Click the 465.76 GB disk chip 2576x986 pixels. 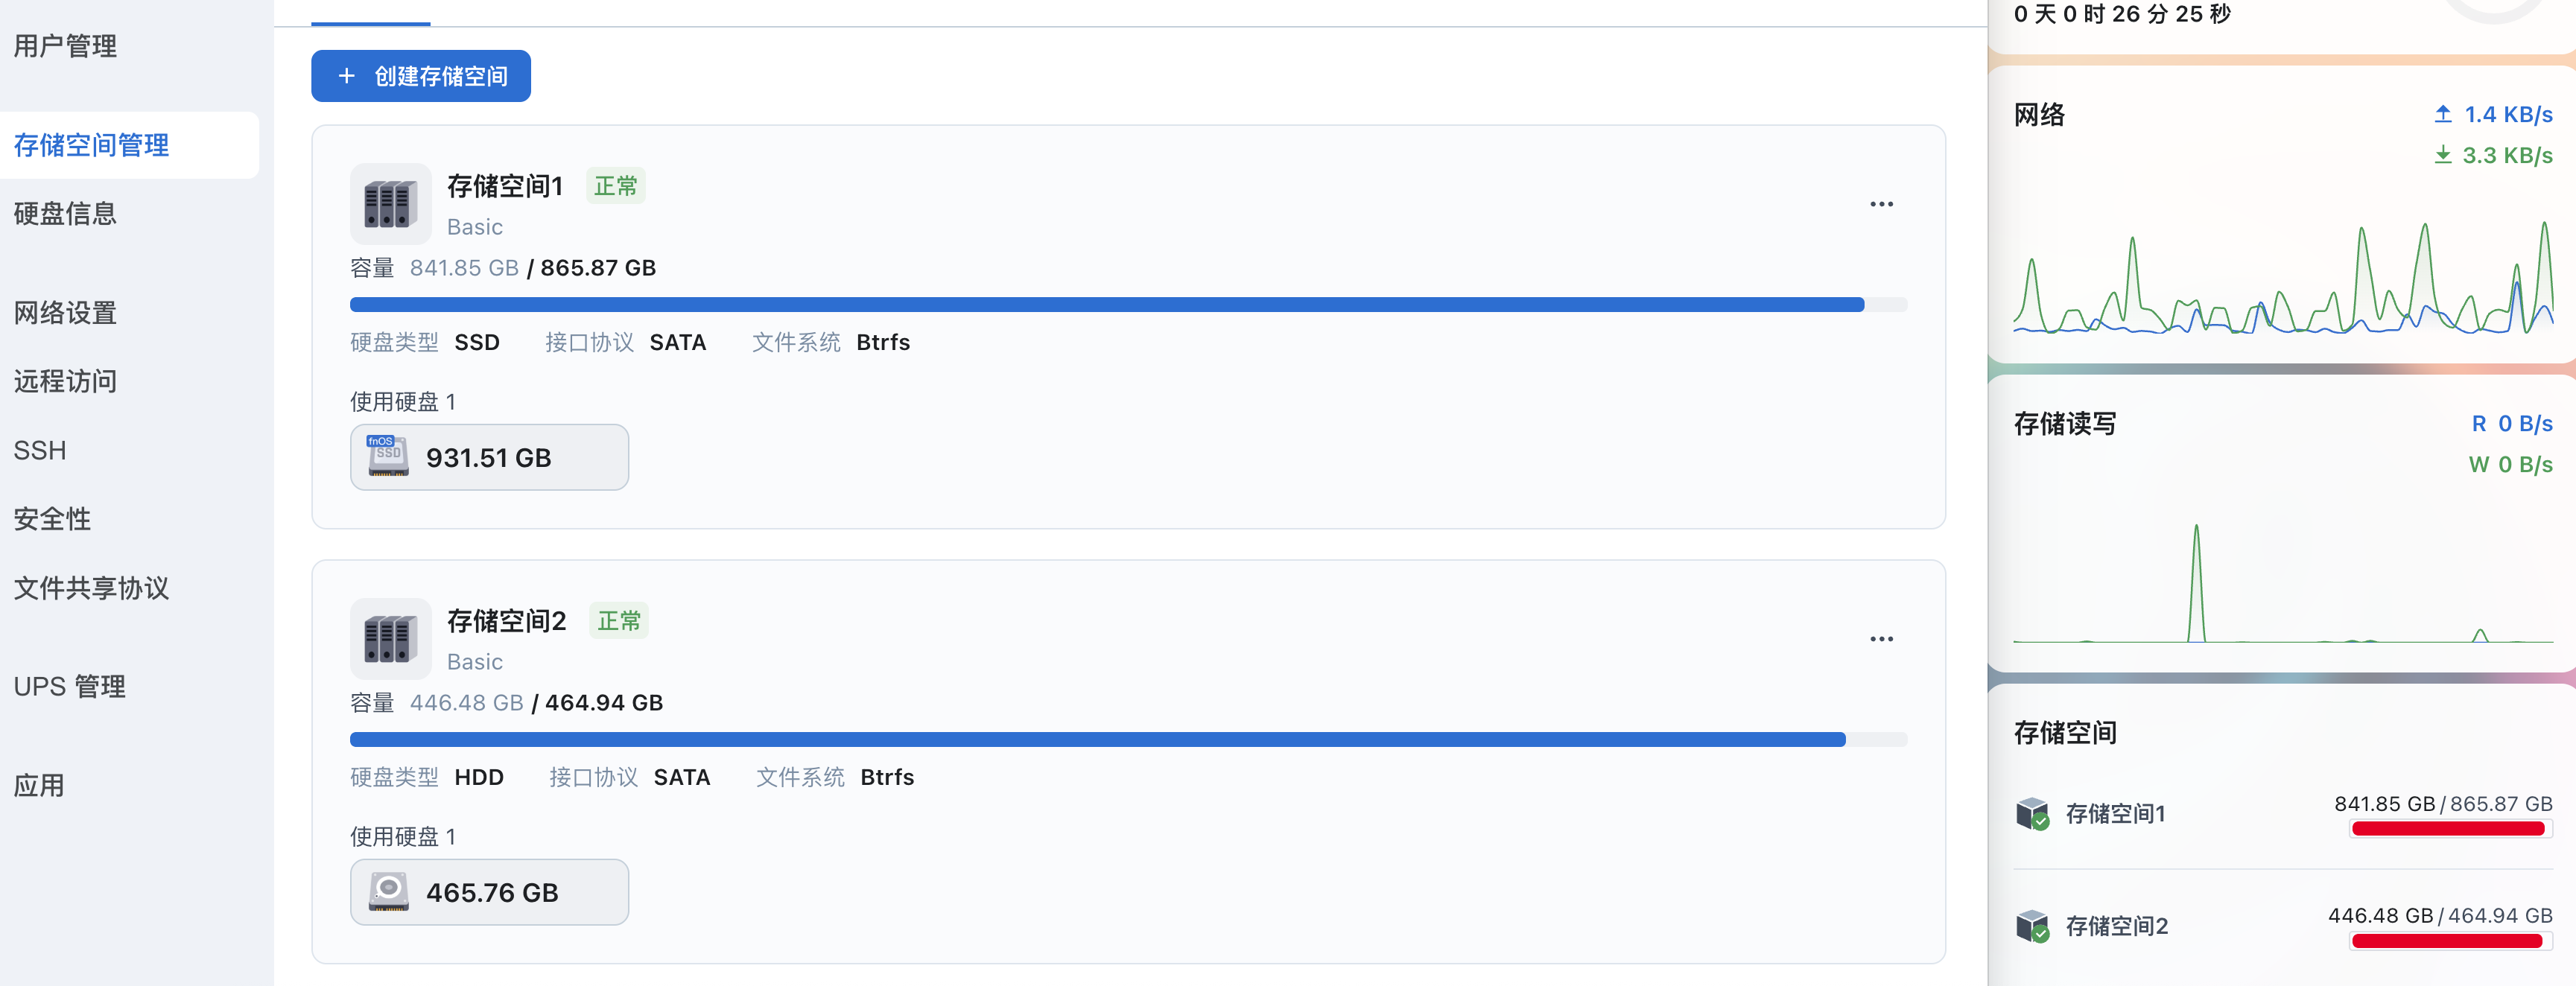tap(489, 892)
